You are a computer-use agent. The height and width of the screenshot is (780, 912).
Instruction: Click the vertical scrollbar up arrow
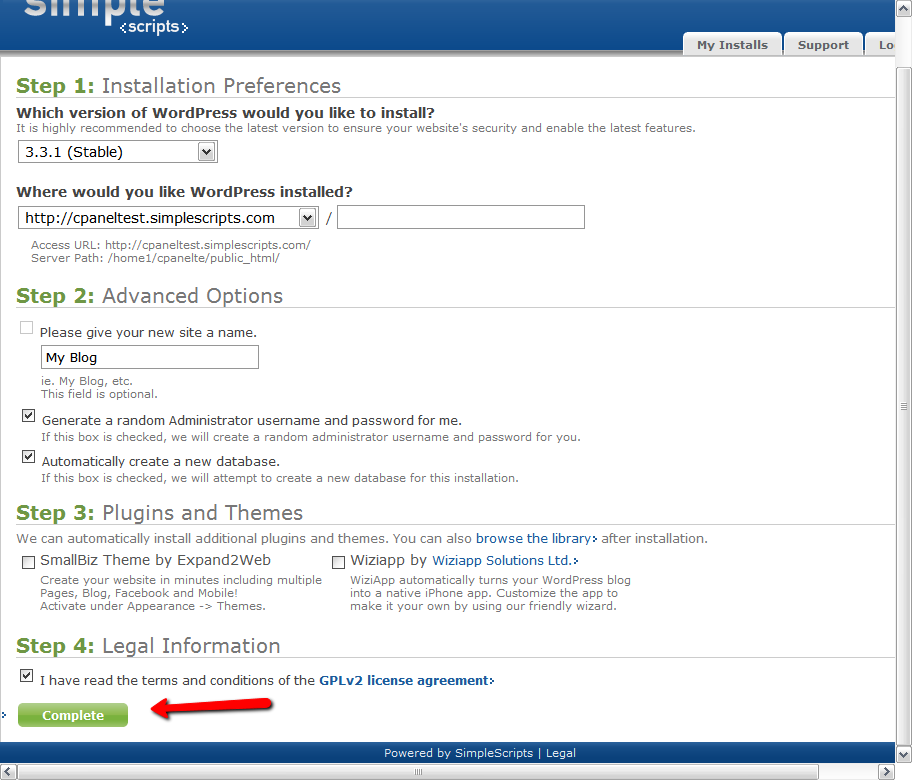pyautogui.click(x=903, y=9)
